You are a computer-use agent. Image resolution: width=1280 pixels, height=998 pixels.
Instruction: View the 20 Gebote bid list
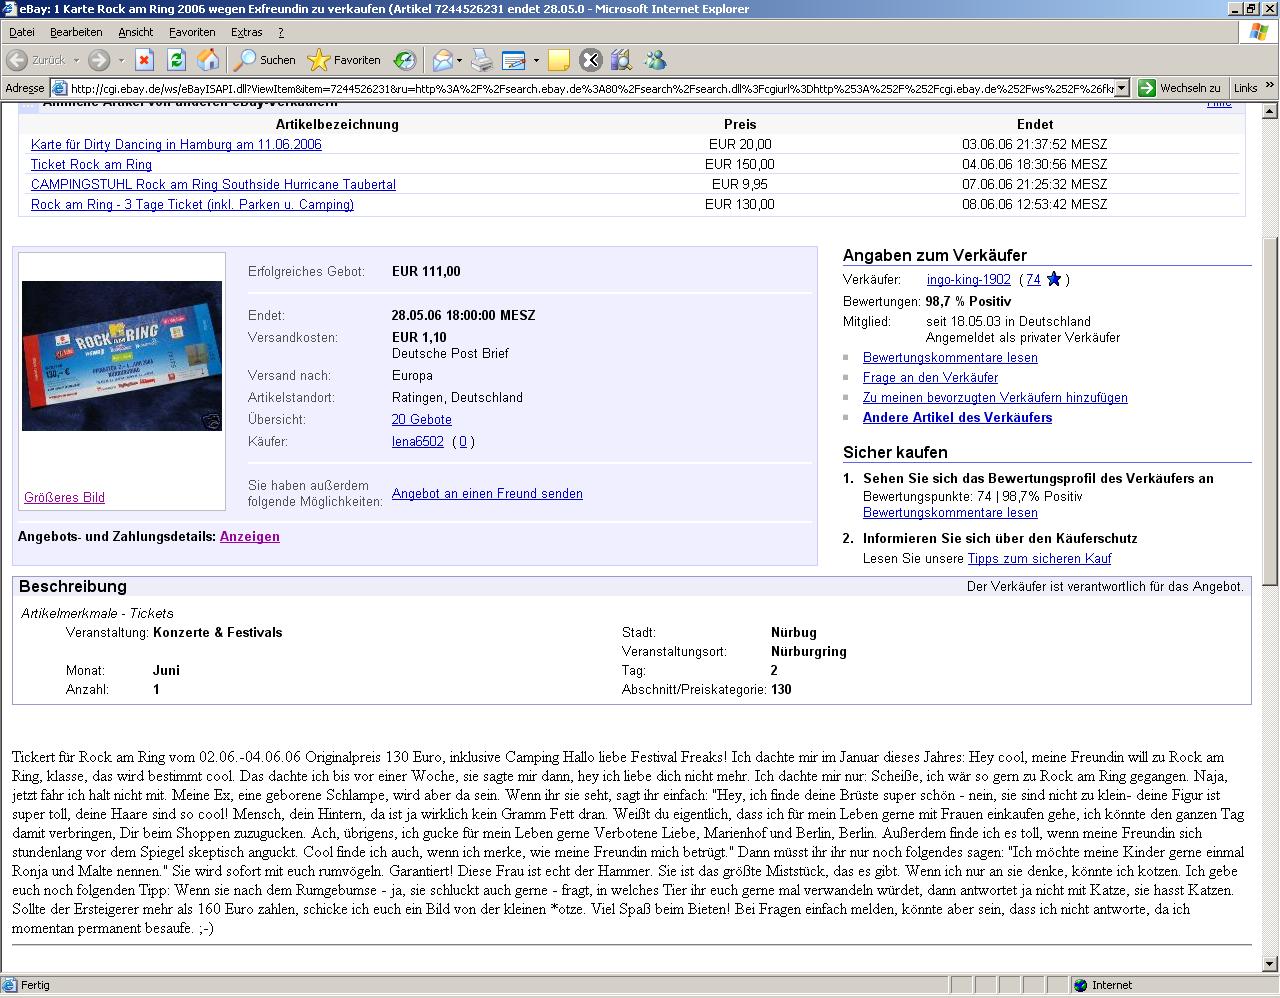coord(422,420)
